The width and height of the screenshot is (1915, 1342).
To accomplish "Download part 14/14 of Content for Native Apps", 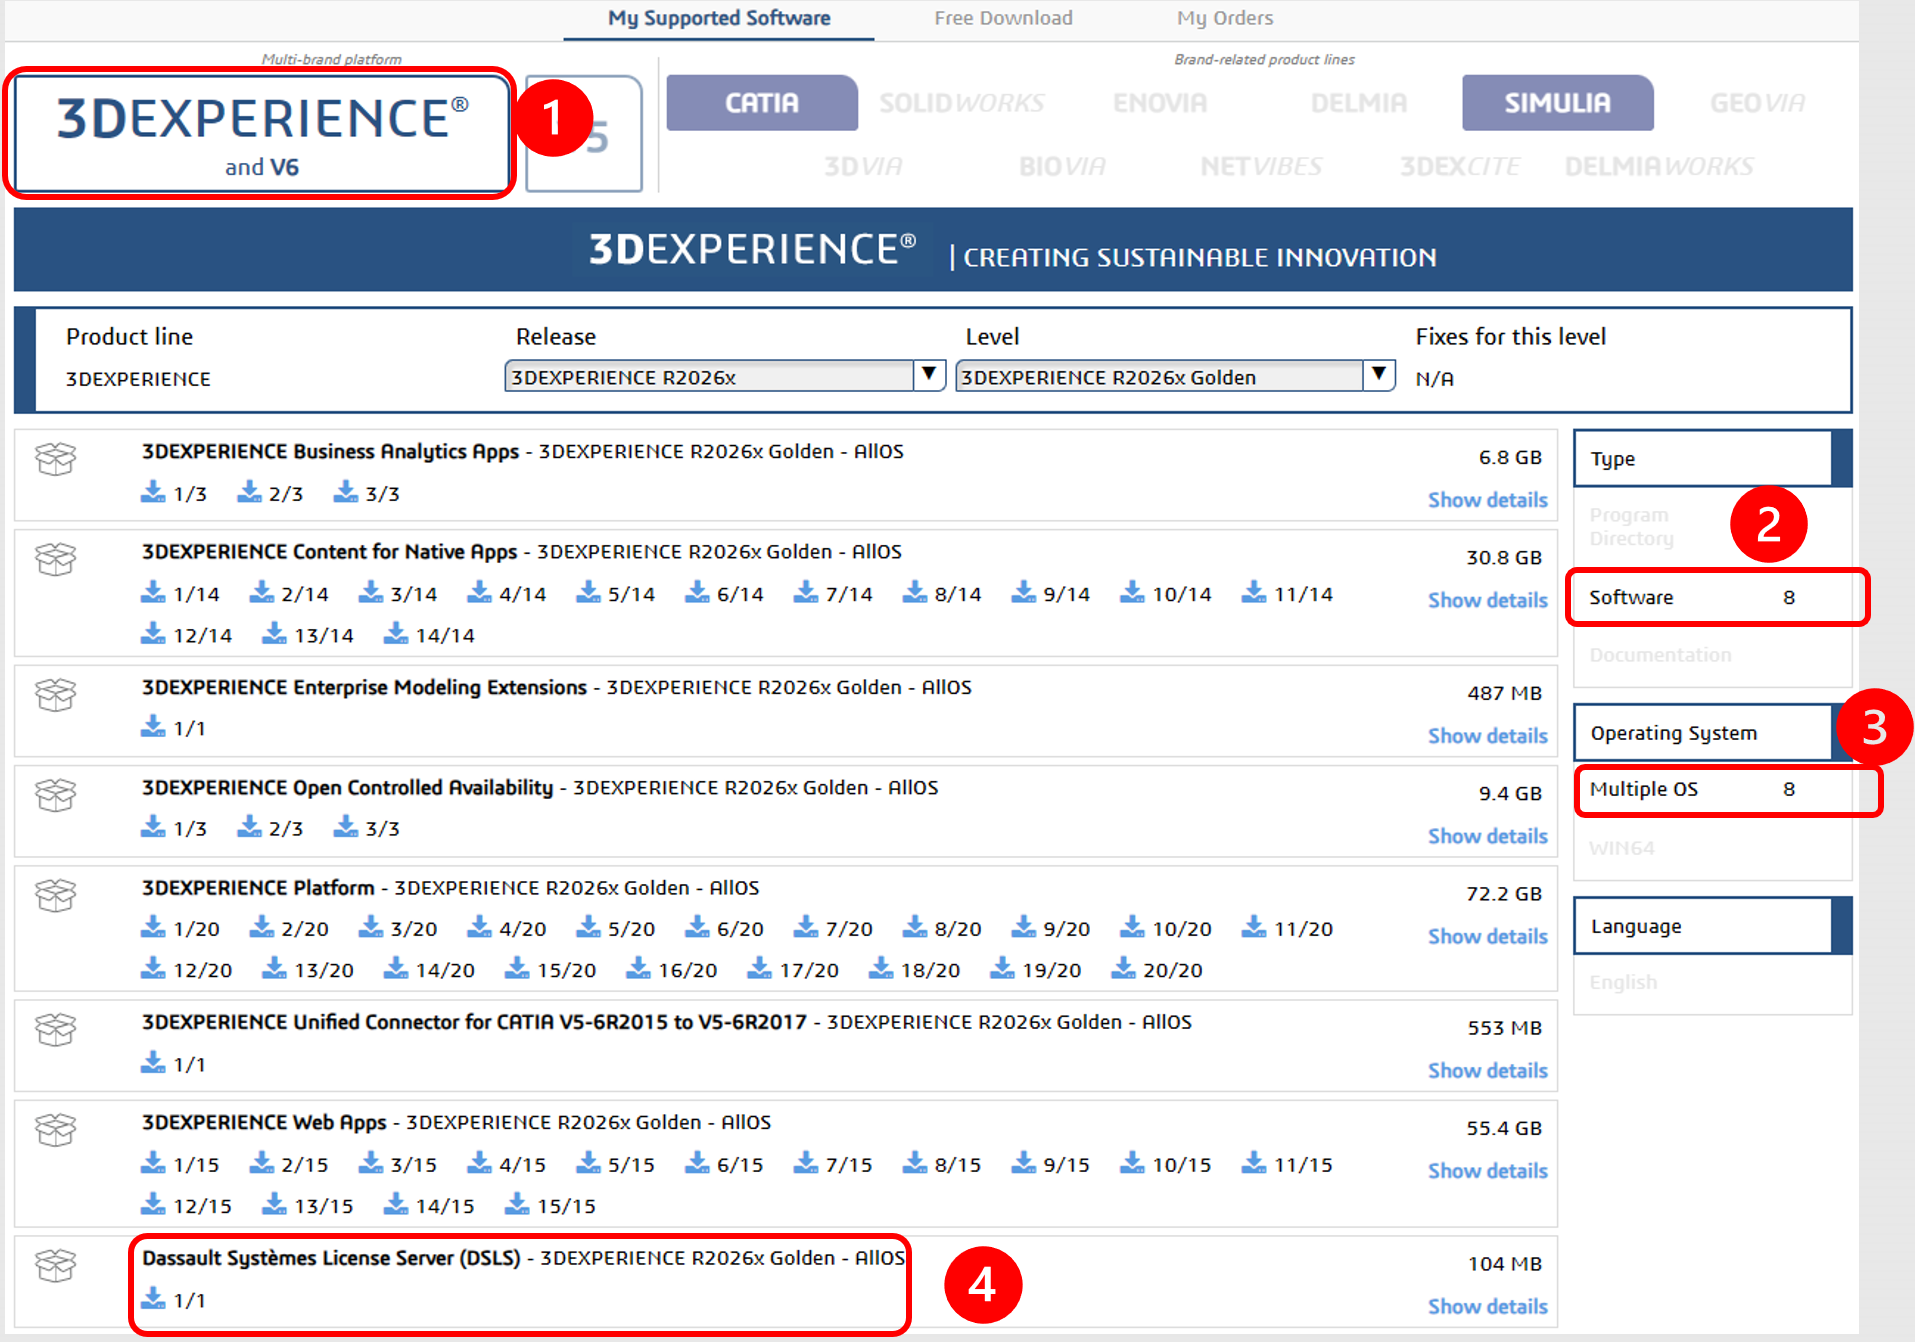I will [430, 635].
